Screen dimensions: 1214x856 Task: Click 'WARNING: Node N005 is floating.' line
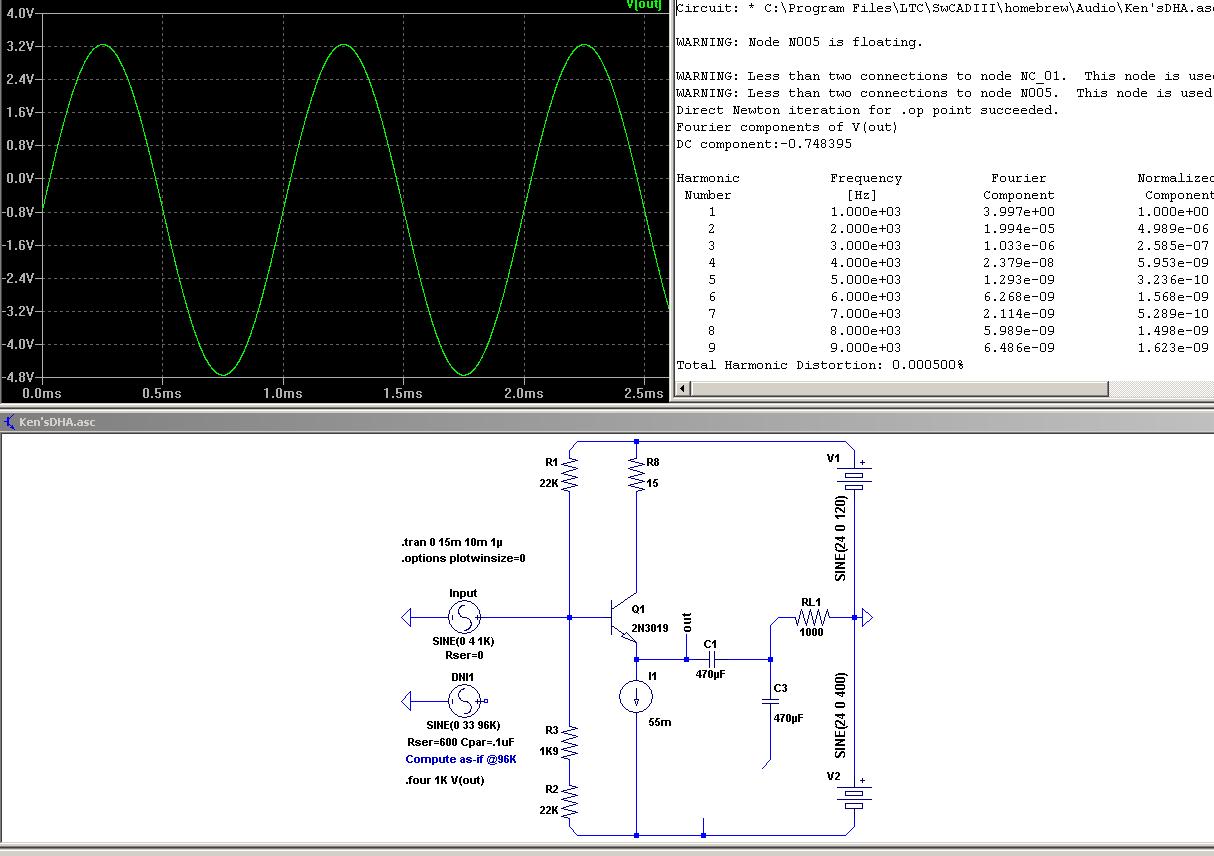point(800,42)
